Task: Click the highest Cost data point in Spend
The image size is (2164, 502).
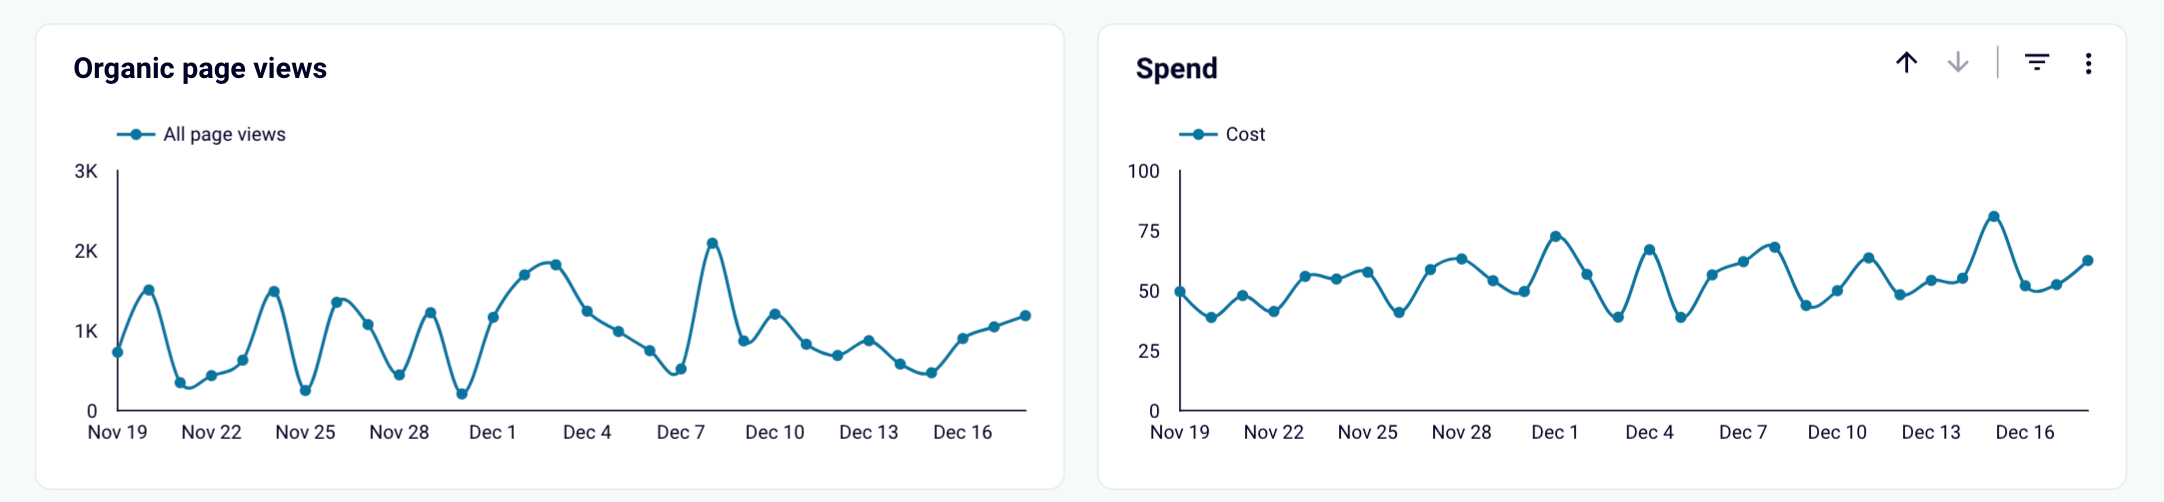Action: pyautogui.click(x=1993, y=216)
